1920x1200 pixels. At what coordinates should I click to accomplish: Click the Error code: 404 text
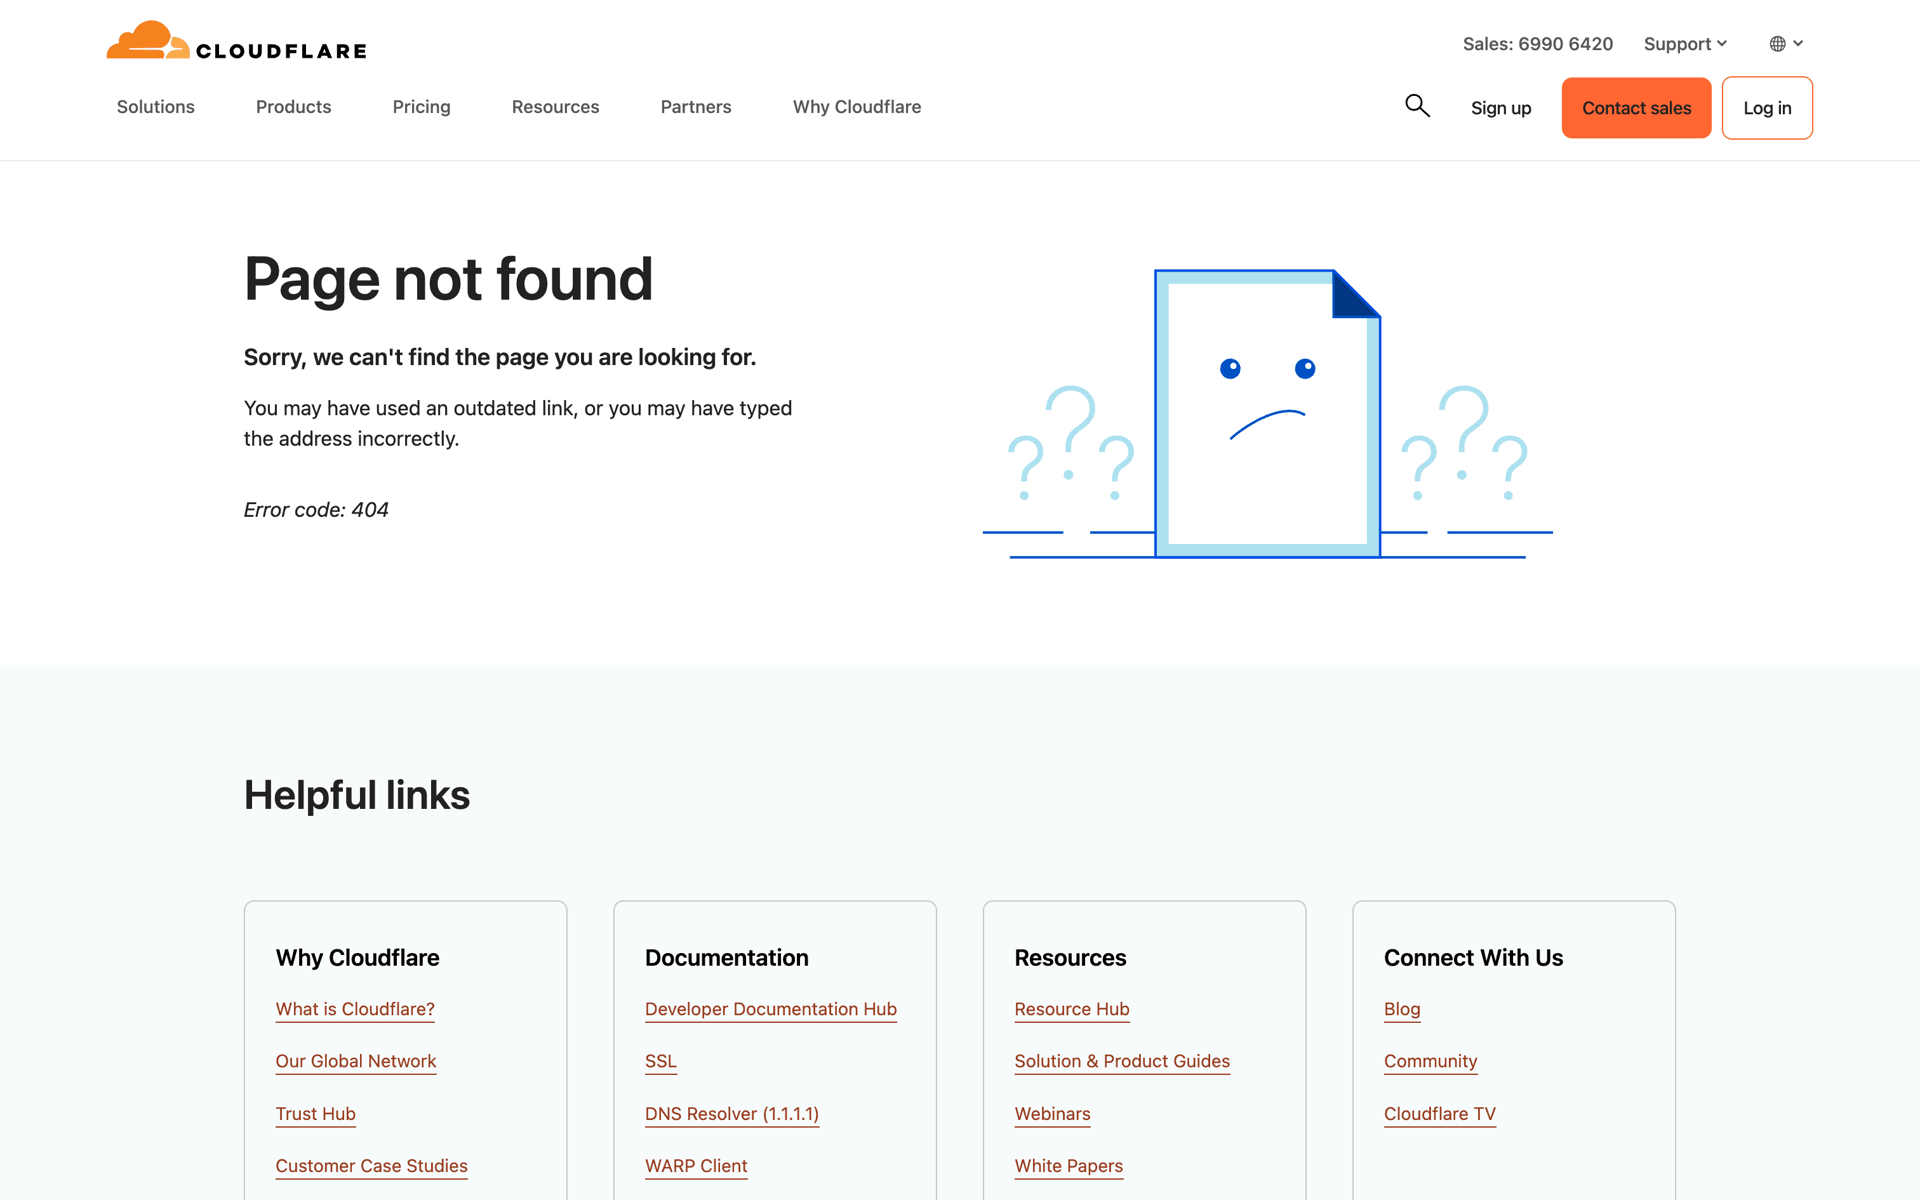click(316, 510)
